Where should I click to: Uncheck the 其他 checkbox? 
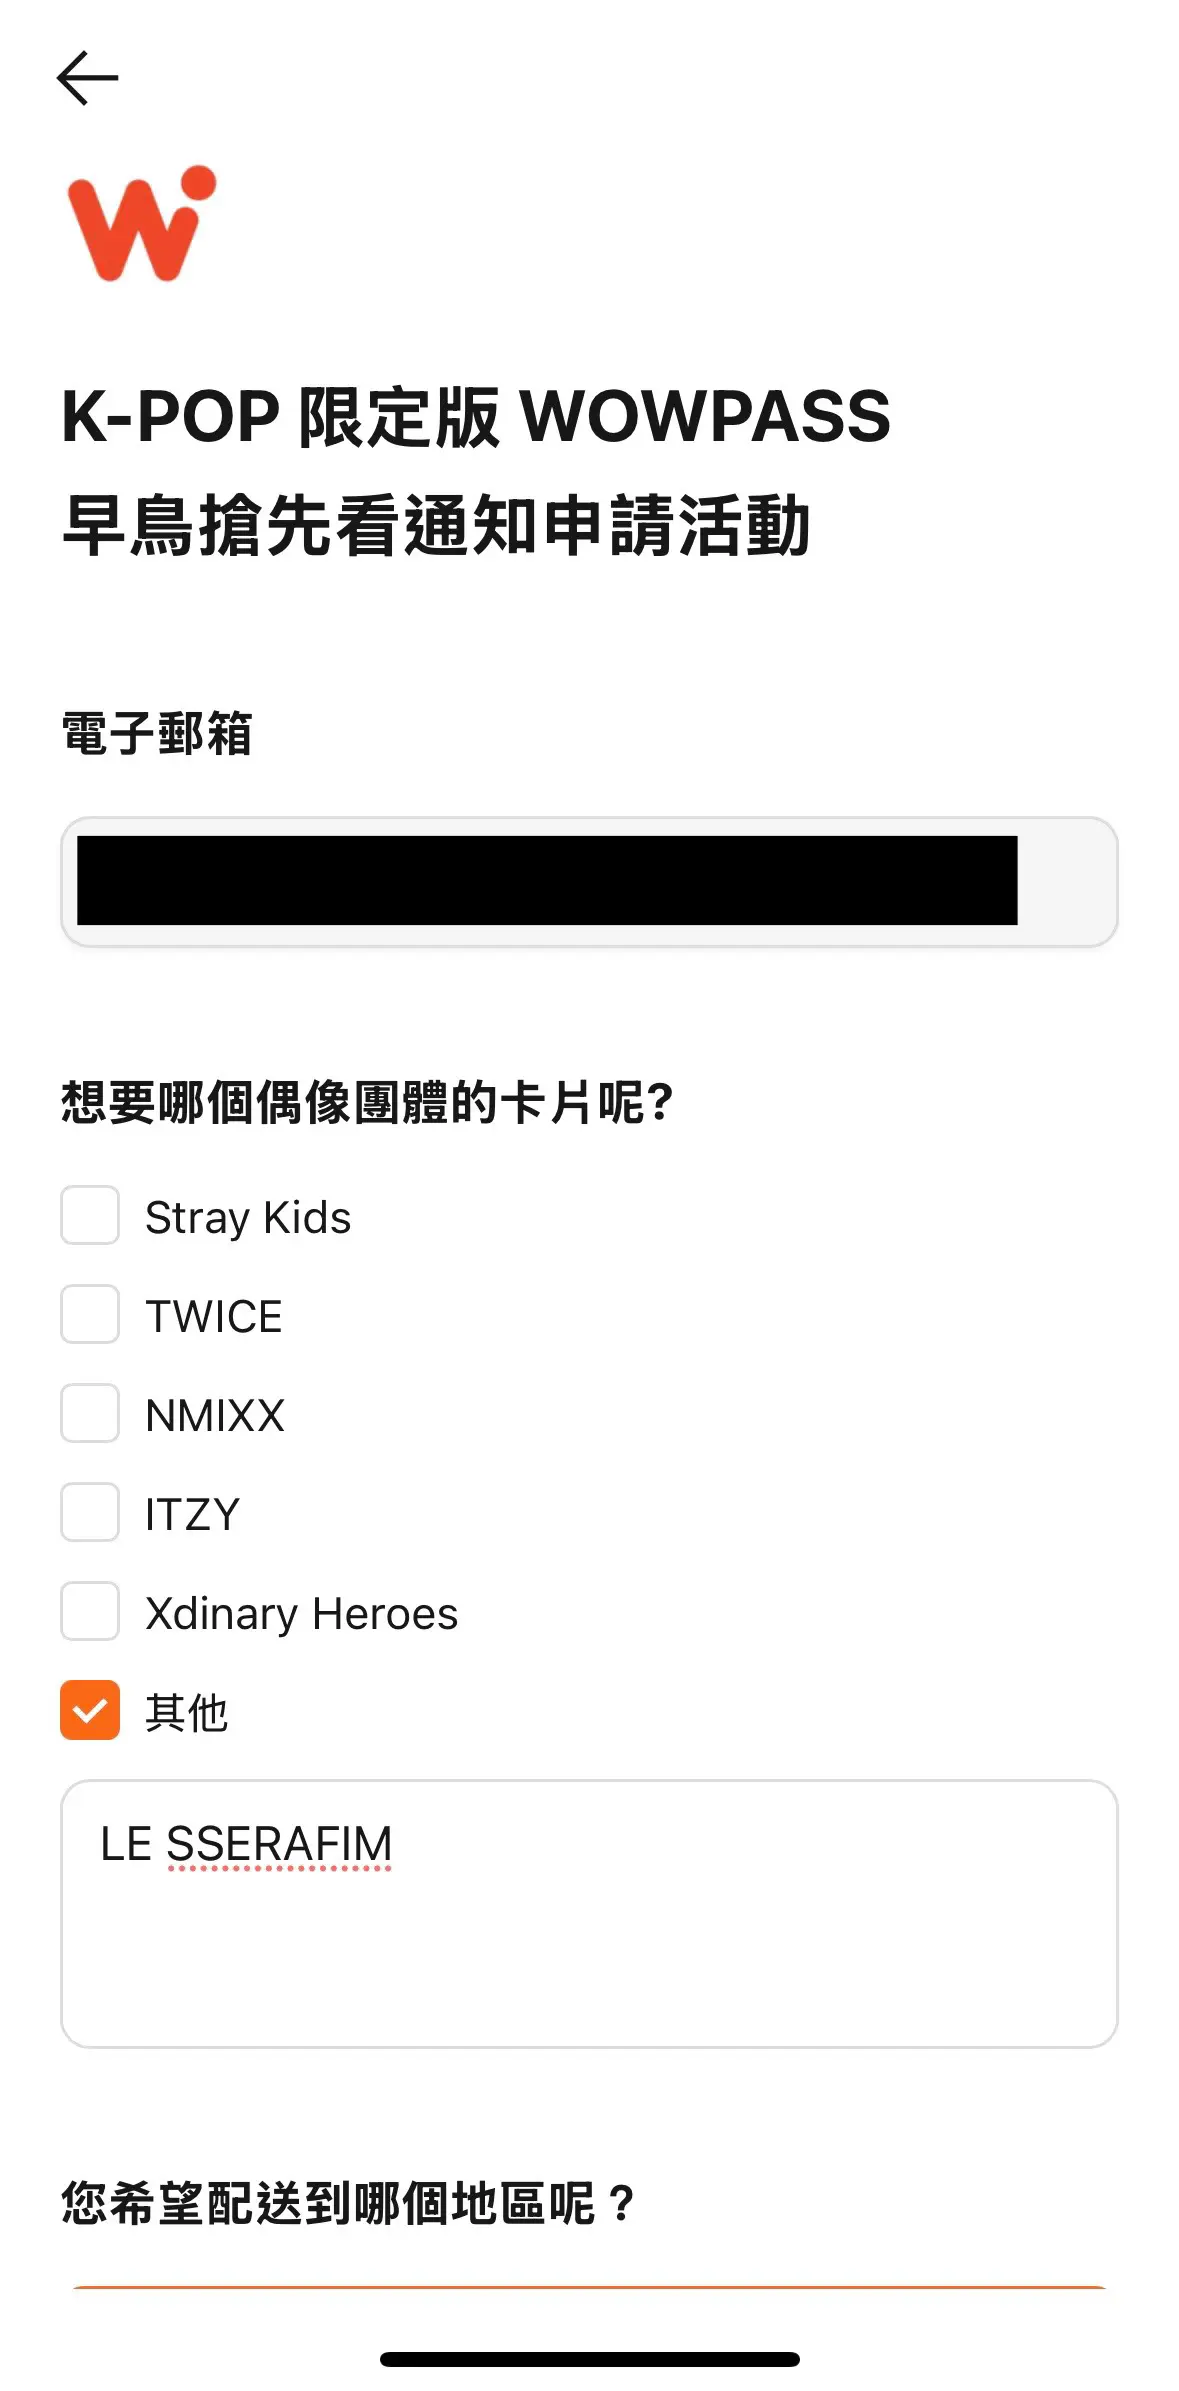click(90, 1710)
